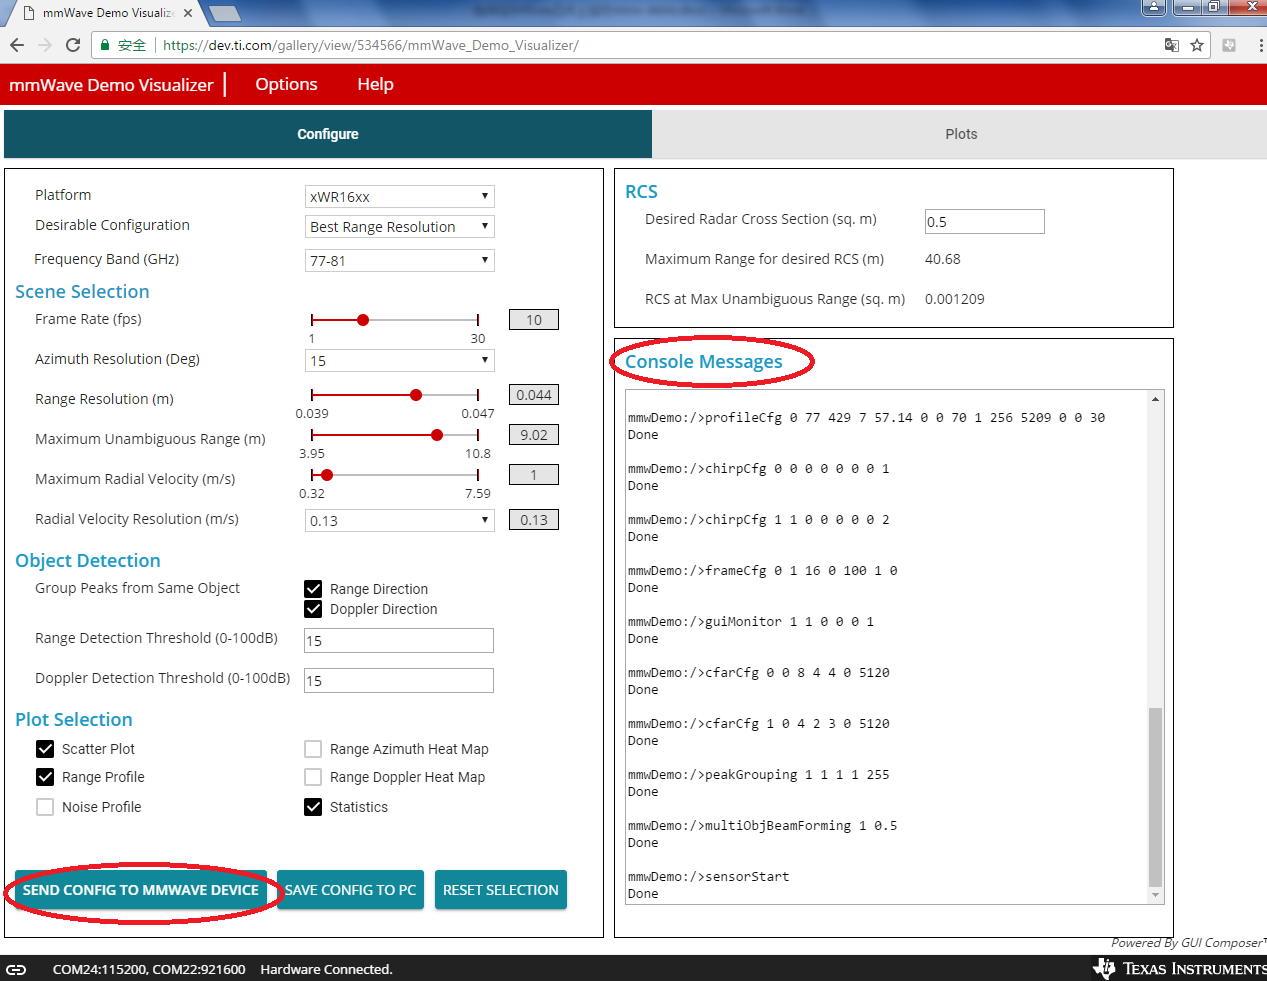The image size is (1267, 981).
Task: Click the translate page icon
Action: coord(1172,45)
